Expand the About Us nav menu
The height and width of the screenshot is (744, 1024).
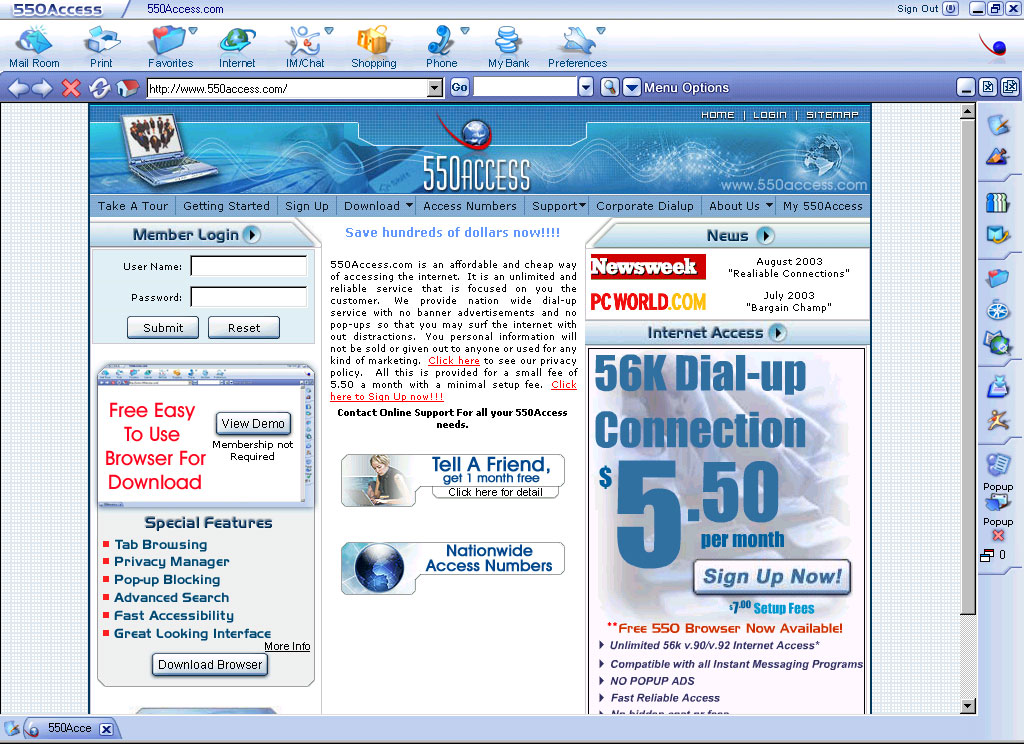769,205
